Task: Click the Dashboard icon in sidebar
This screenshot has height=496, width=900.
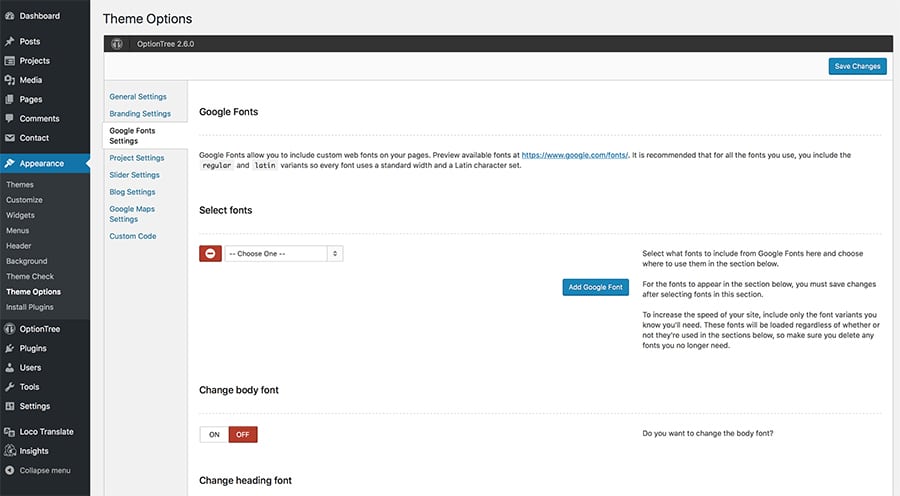Action: tap(10, 16)
